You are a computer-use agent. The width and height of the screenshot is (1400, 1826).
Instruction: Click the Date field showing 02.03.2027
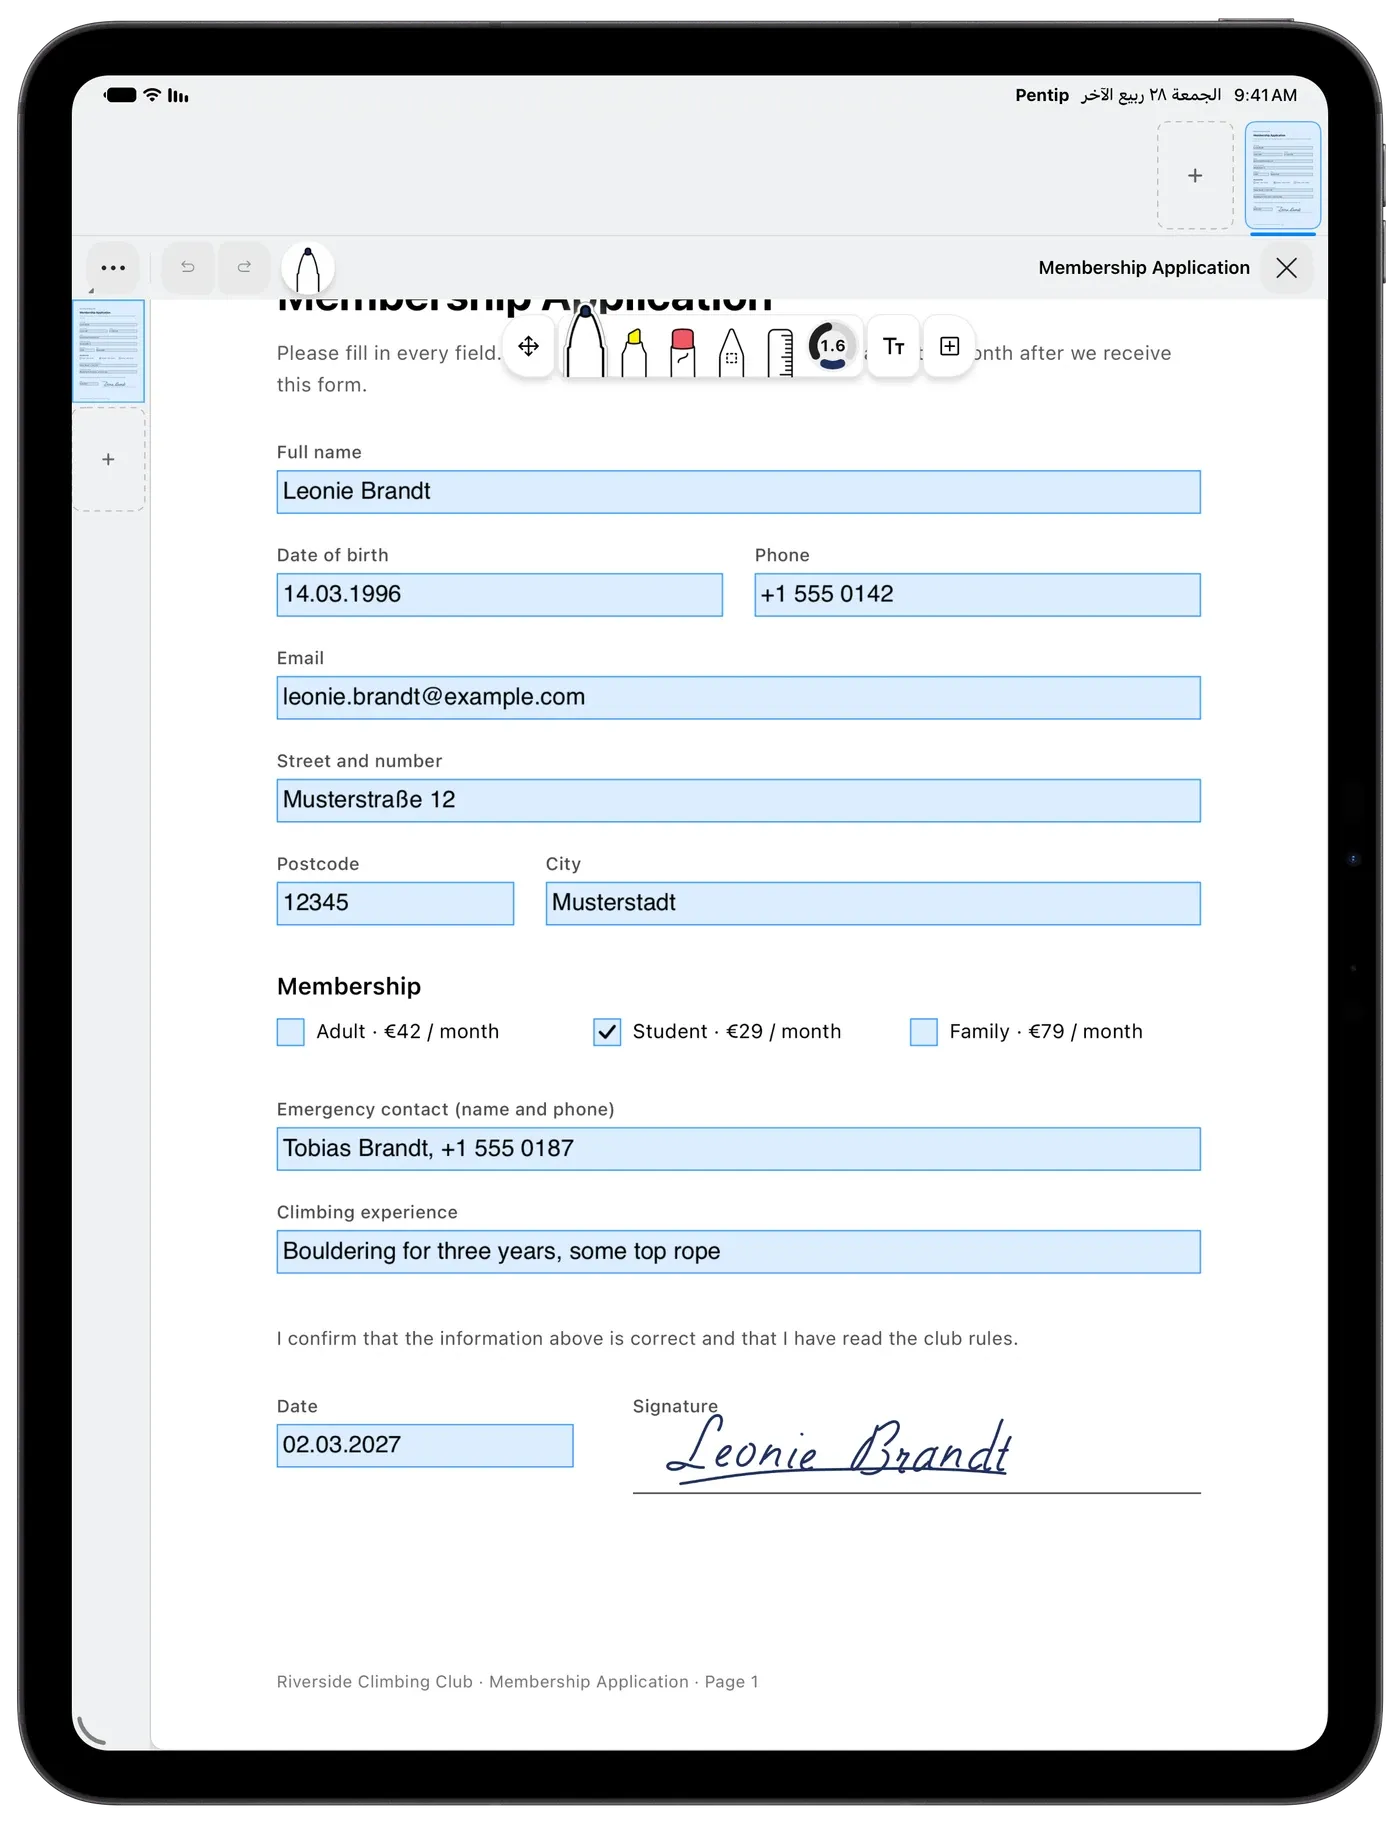pos(425,1447)
